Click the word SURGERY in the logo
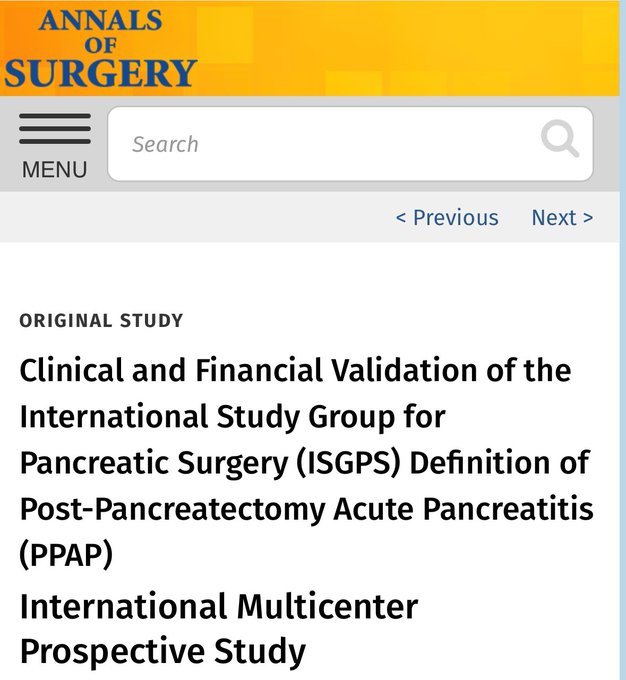Screen dimensions: 626x680 coord(100,73)
